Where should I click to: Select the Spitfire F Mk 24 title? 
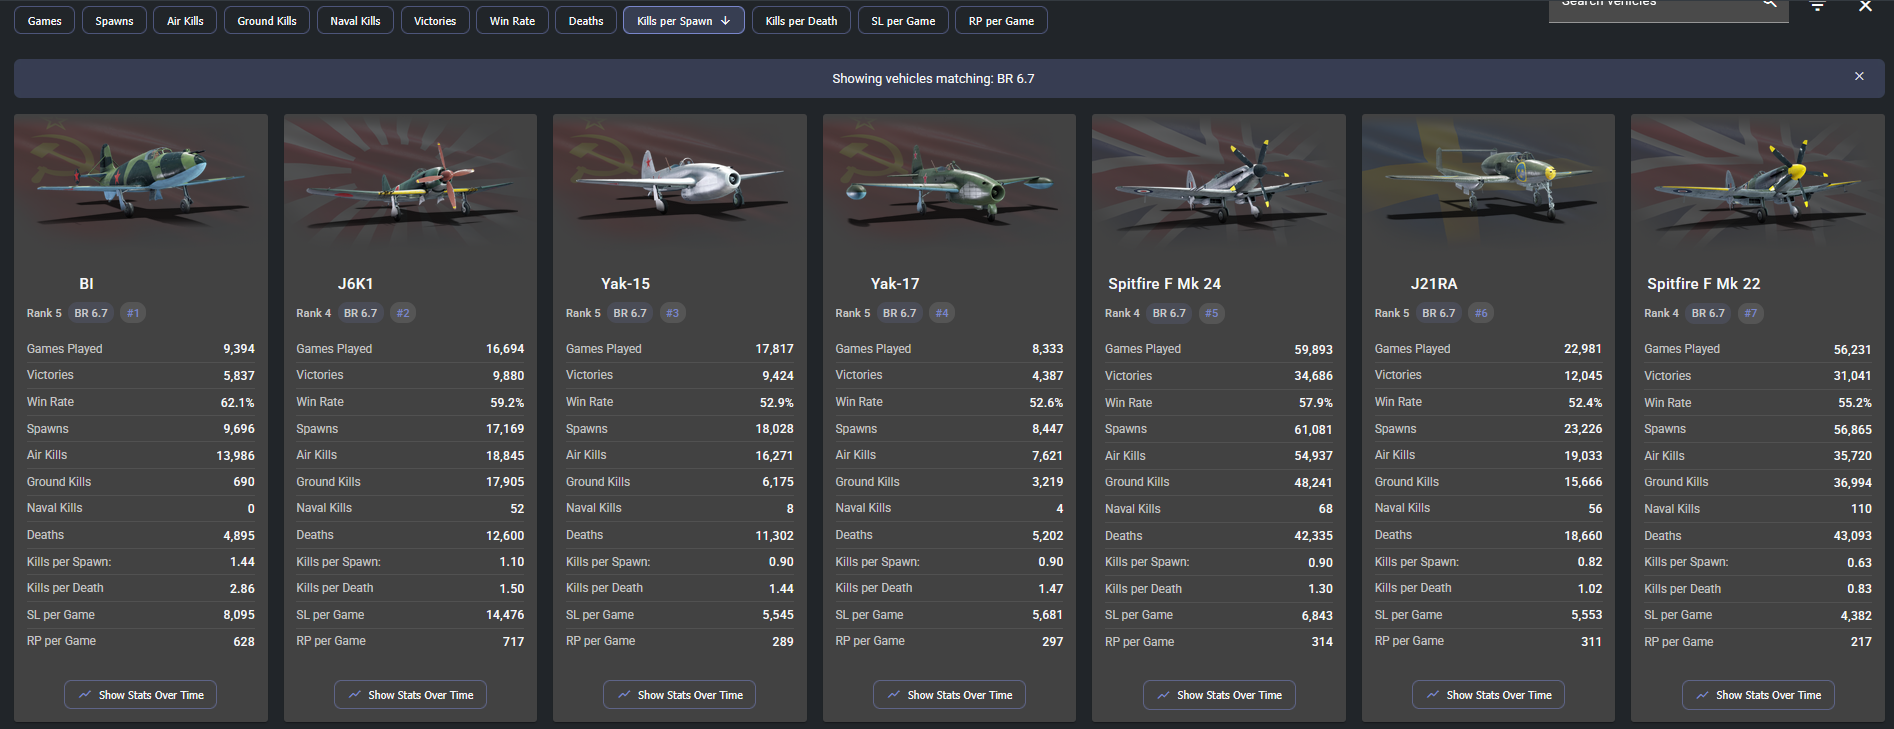pyautogui.click(x=1165, y=284)
